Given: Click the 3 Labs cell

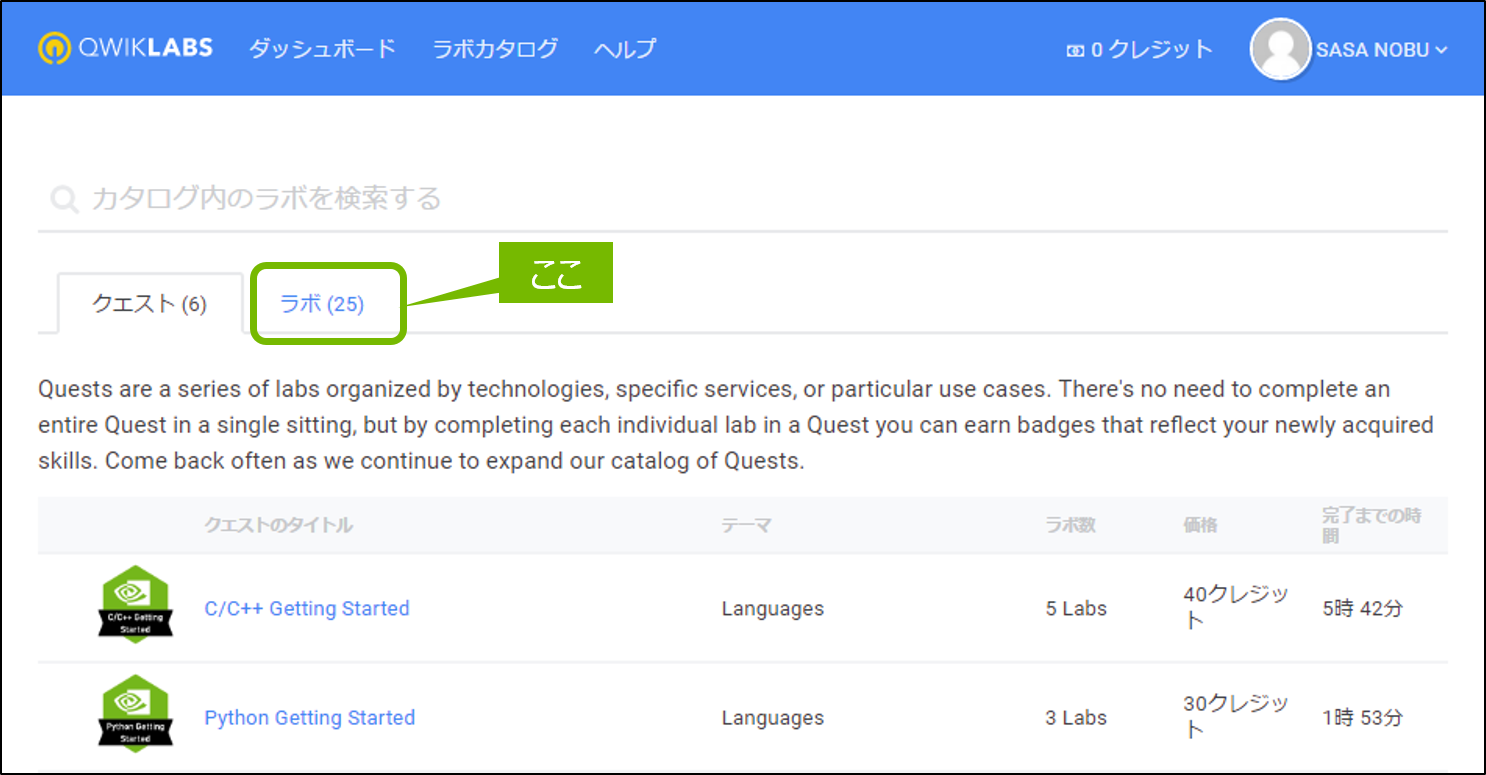Looking at the screenshot, I should tap(1076, 718).
